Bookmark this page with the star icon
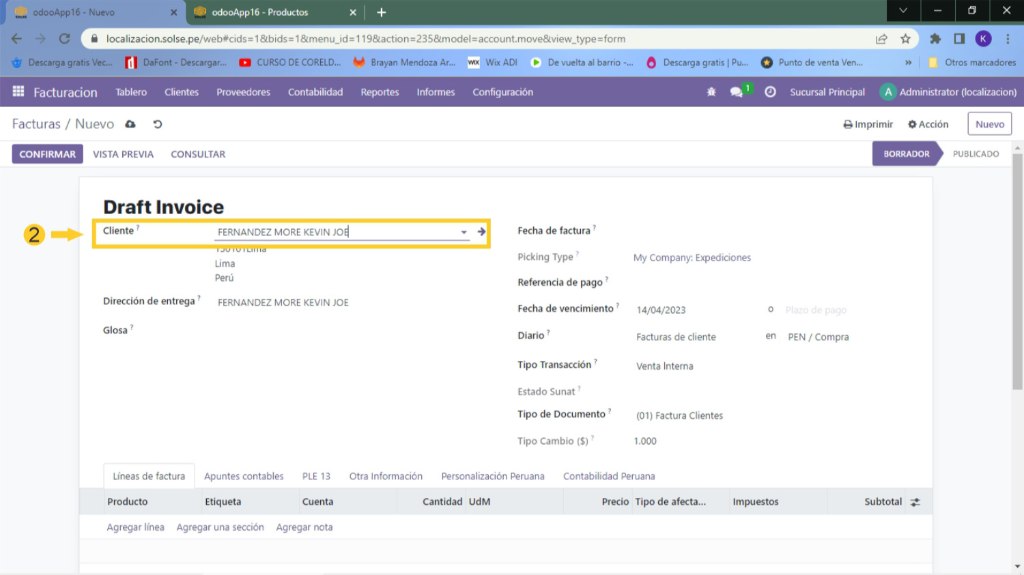 coord(905,39)
